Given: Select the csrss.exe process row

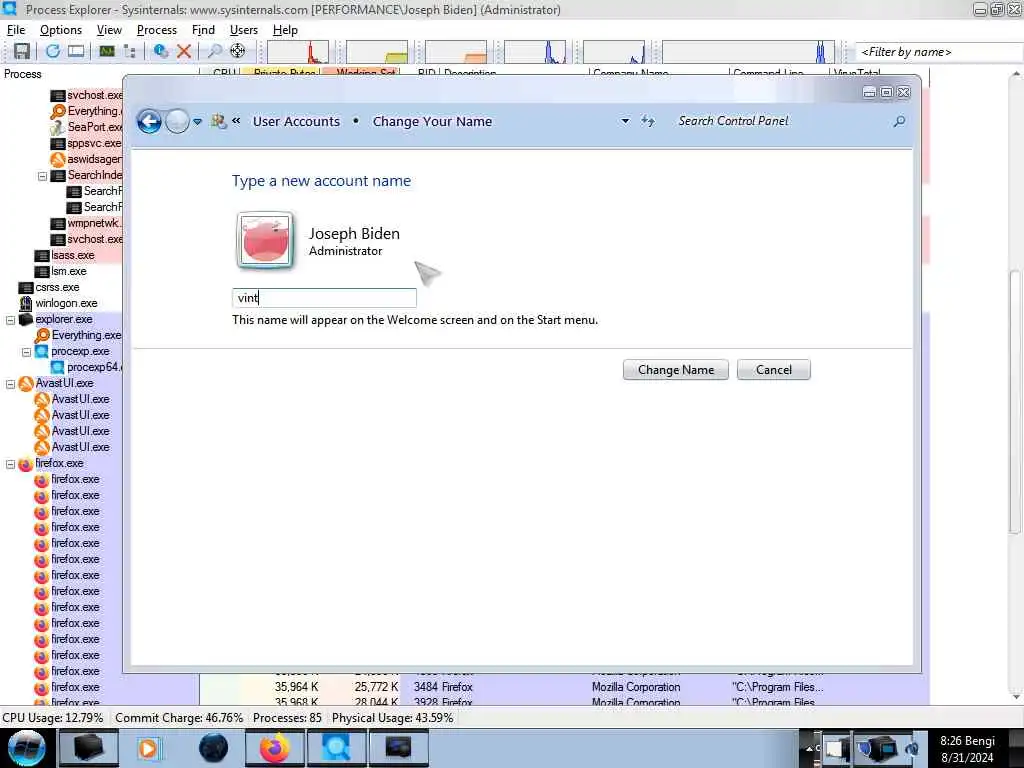Looking at the screenshot, I should pos(57,287).
